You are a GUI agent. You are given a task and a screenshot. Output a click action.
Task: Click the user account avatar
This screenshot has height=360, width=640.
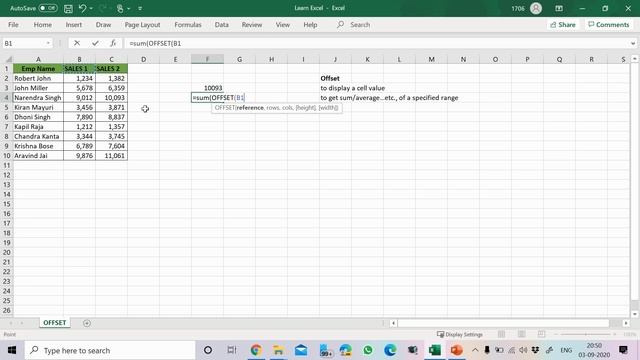(536, 8)
